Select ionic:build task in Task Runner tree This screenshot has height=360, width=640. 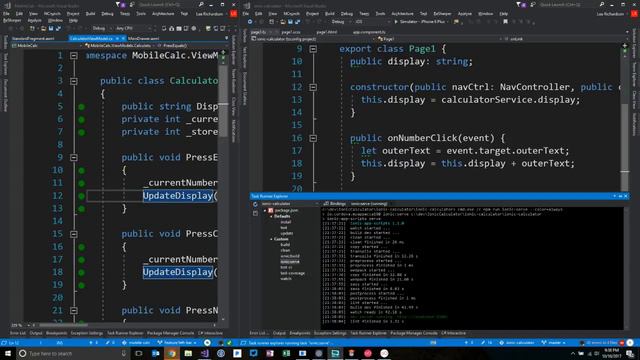point(290,256)
